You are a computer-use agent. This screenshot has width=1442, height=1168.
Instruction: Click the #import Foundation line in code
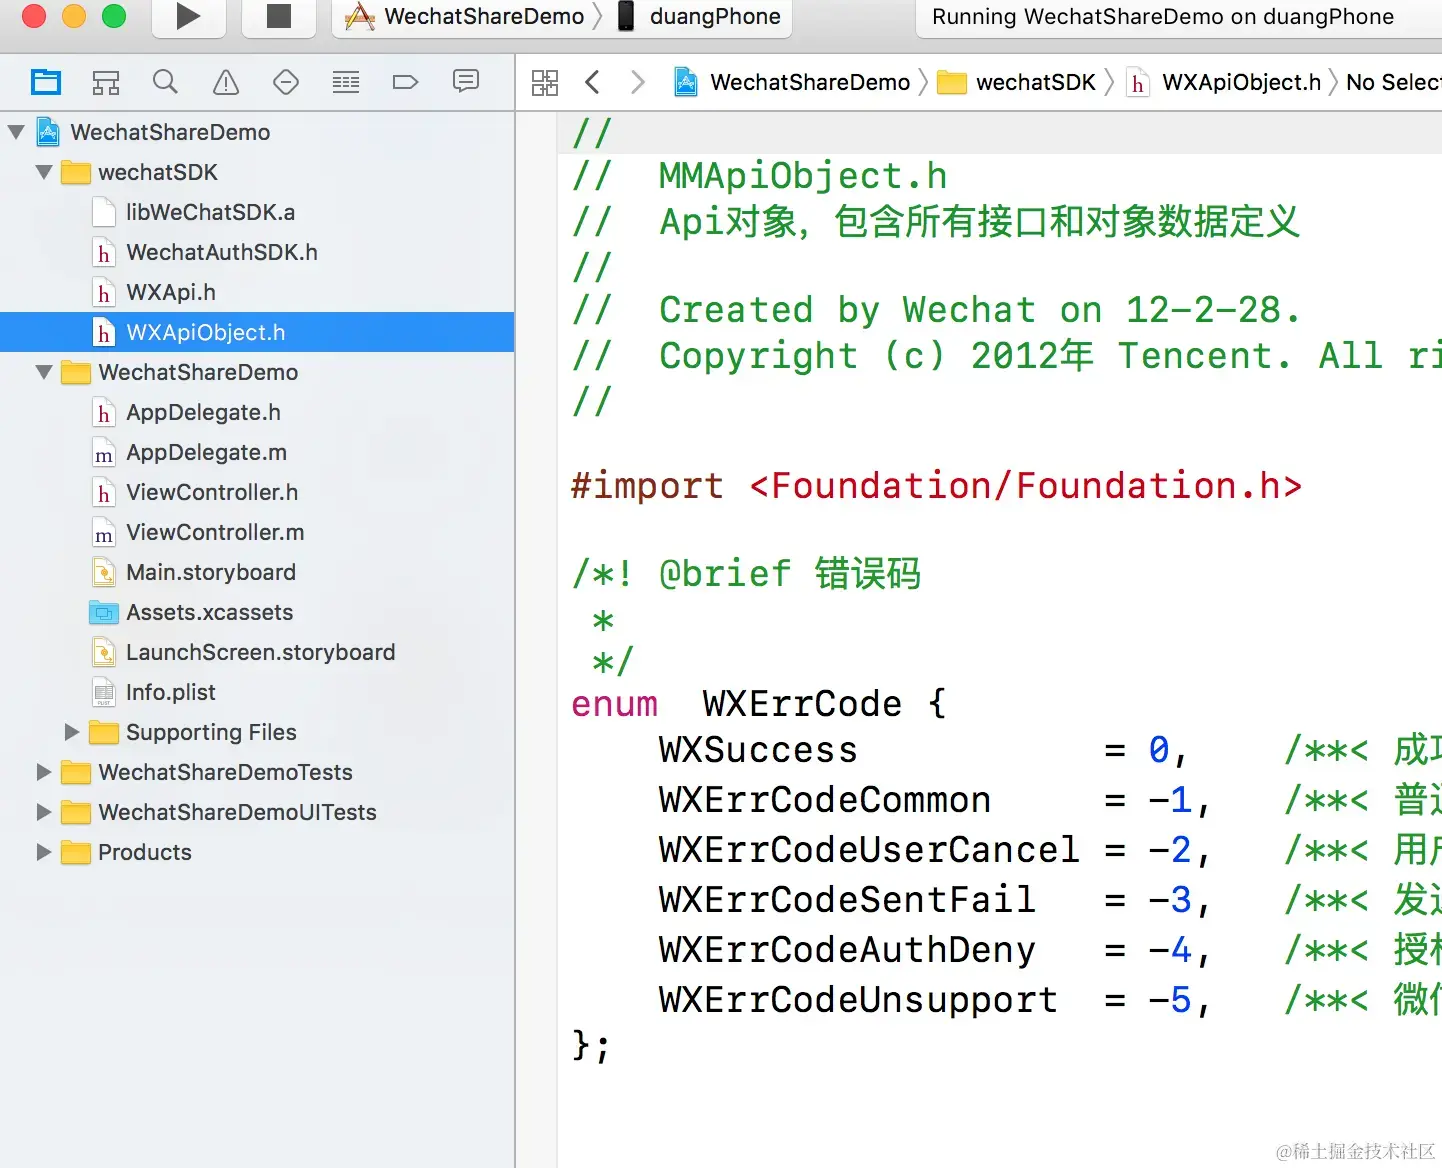(x=936, y=486)
